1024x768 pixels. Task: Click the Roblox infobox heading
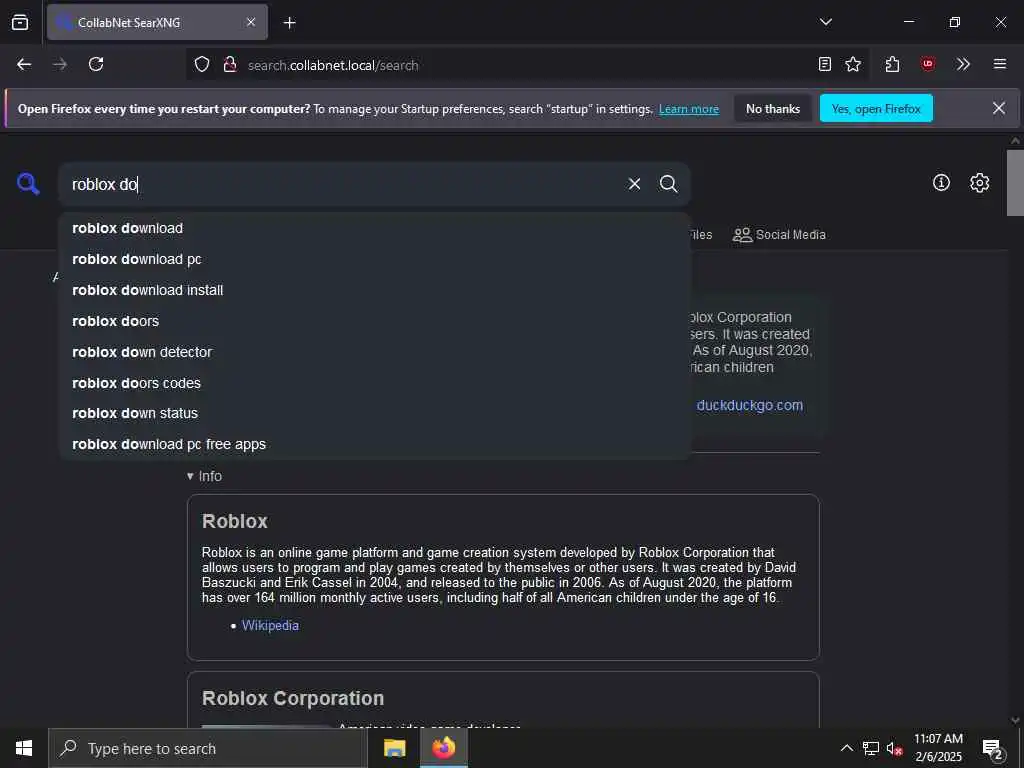pyautogui.click(x=235, y=521)
